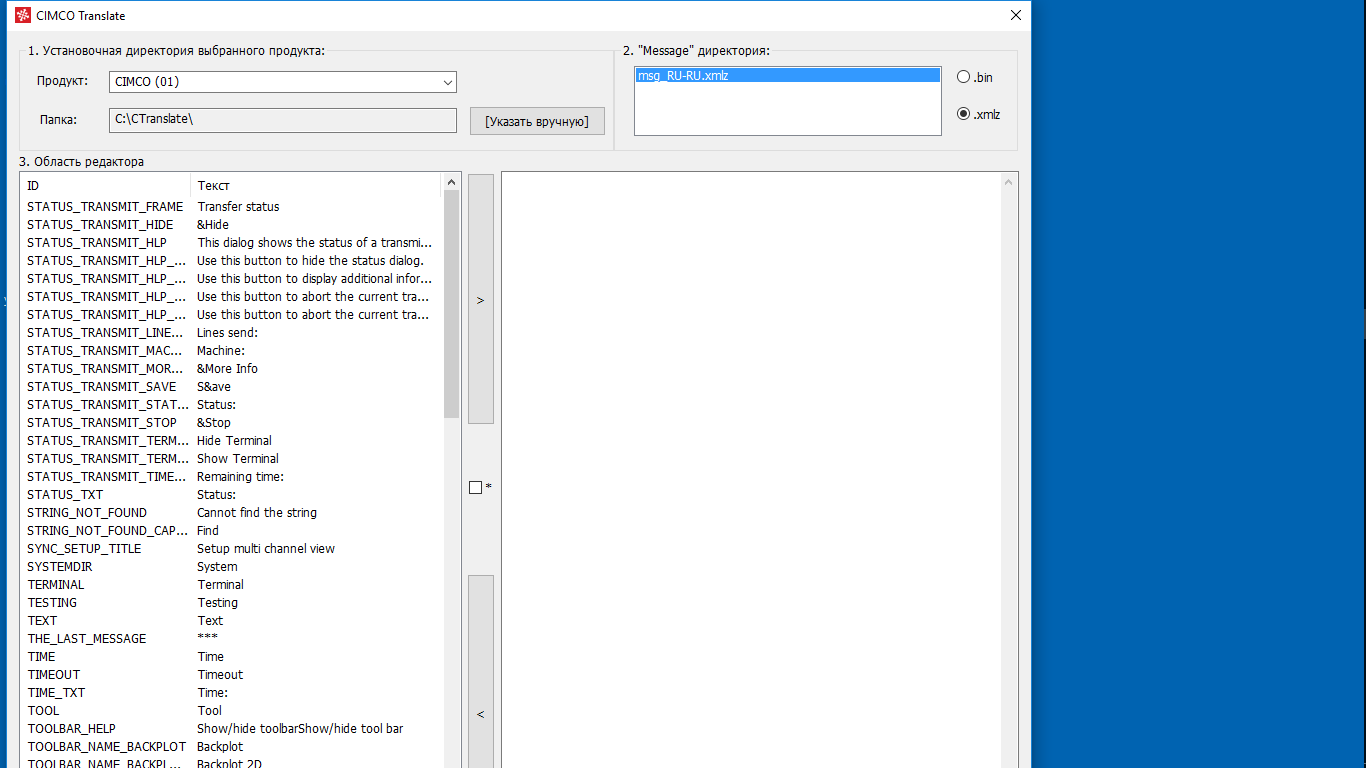Screen dimensions: 1366x768
Task: Choose the .bin radio button
Action: (964, 77)
